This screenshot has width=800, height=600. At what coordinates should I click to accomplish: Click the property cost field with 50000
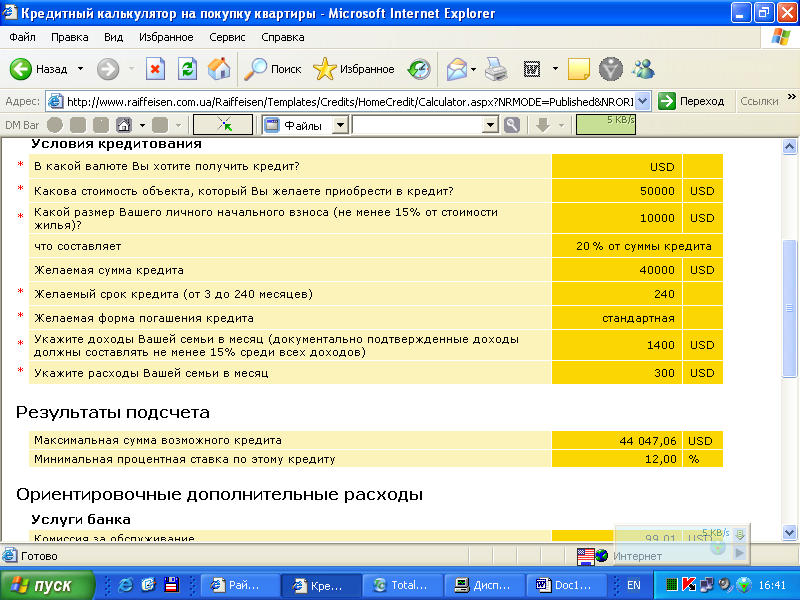coord(616,191)
